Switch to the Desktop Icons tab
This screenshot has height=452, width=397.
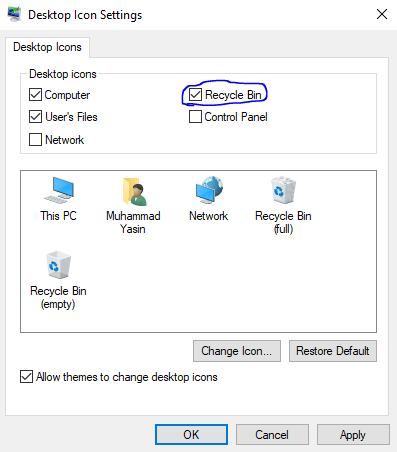coord(47,47)
